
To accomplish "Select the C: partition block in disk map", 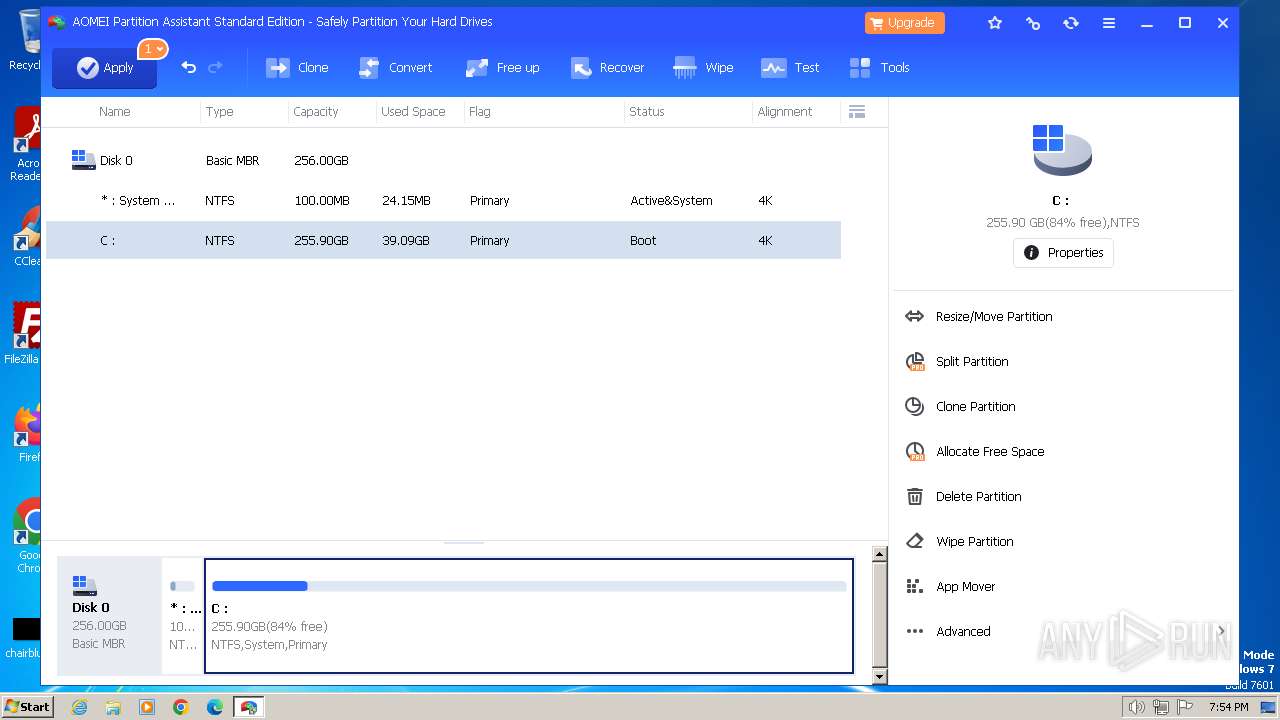I will 529,616.
